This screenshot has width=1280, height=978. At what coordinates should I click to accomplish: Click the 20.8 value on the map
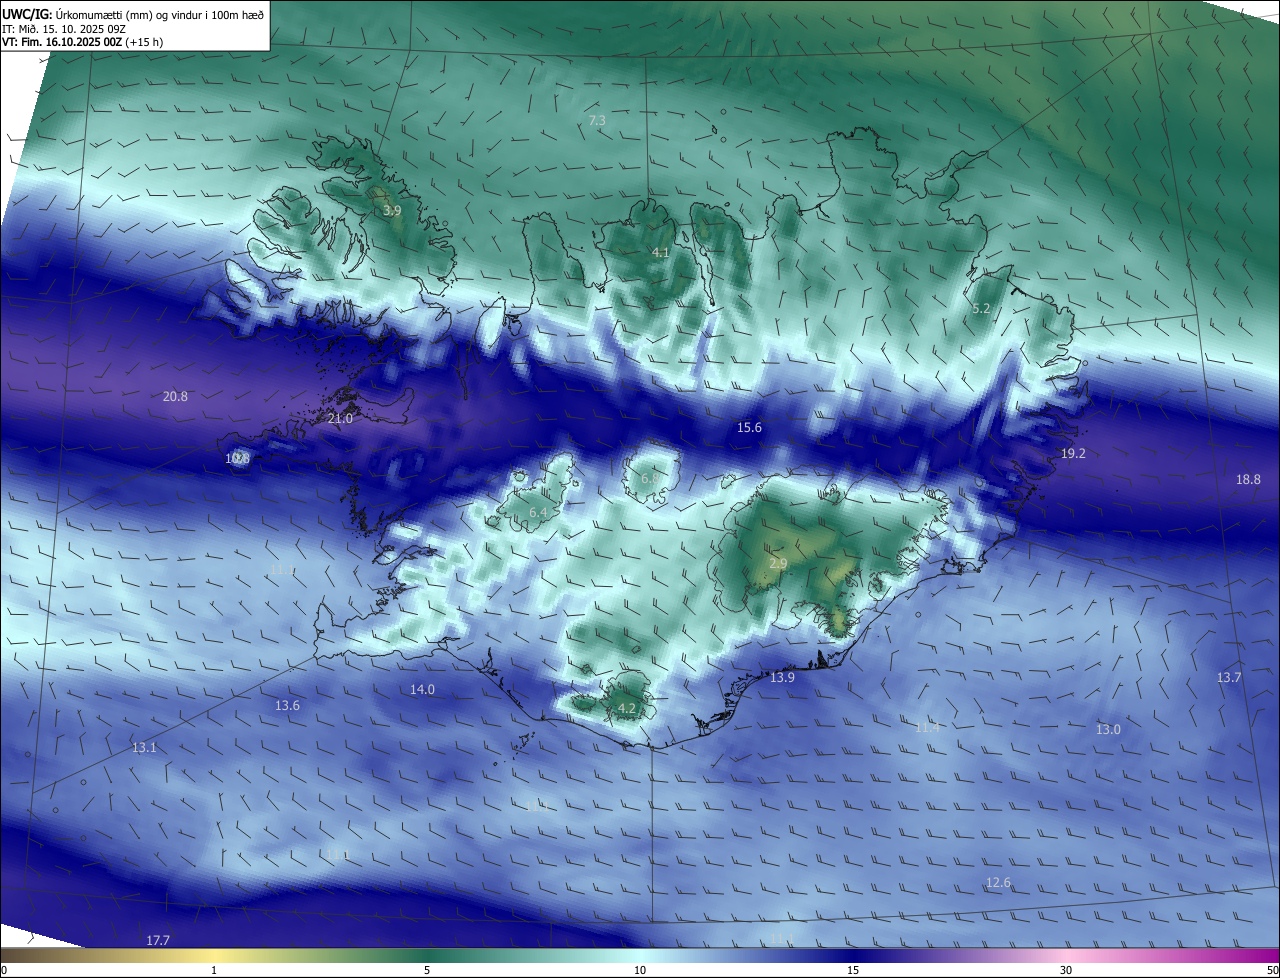click(175, 396)
